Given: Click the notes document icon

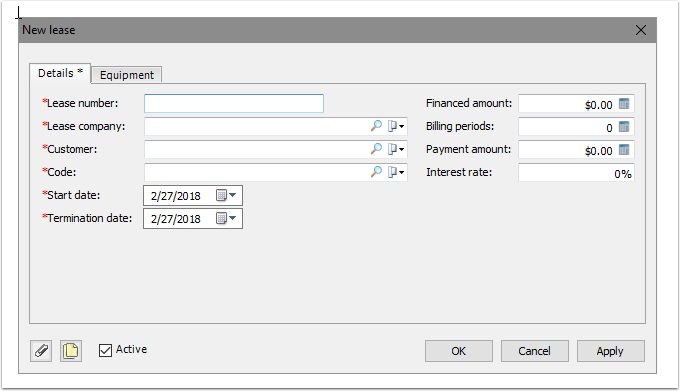Looking at the screenshot, I should coord(71,351).
